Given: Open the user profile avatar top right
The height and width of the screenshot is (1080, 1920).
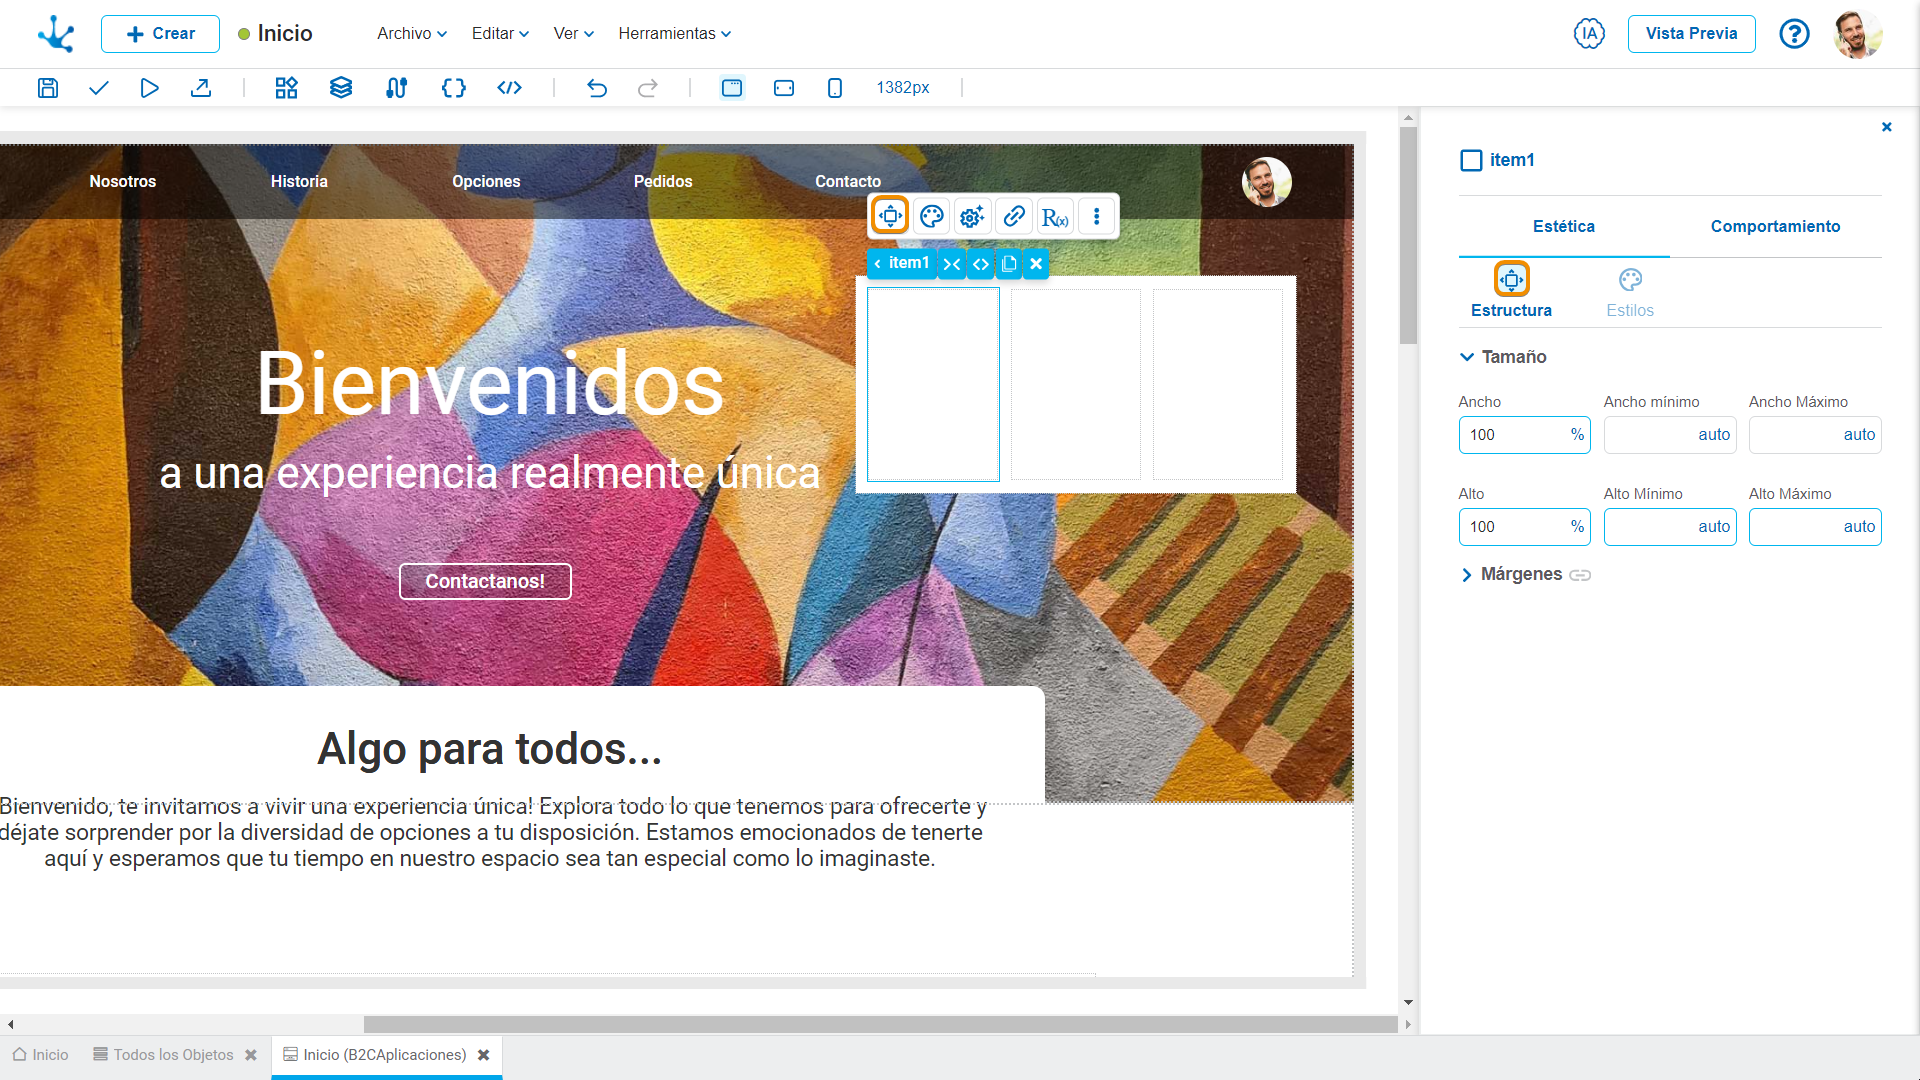Looking at the screenshot, I should click(x=1858, y=34).
